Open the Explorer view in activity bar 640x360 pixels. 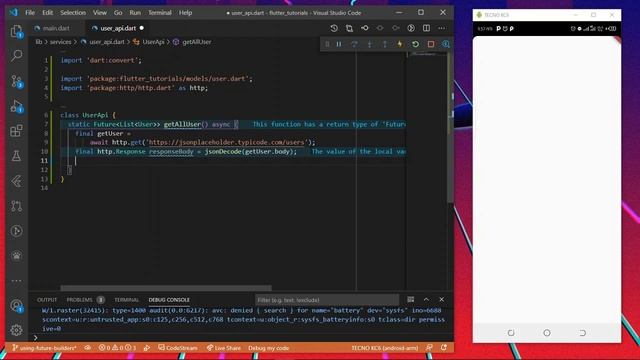[x=16, y=31]
